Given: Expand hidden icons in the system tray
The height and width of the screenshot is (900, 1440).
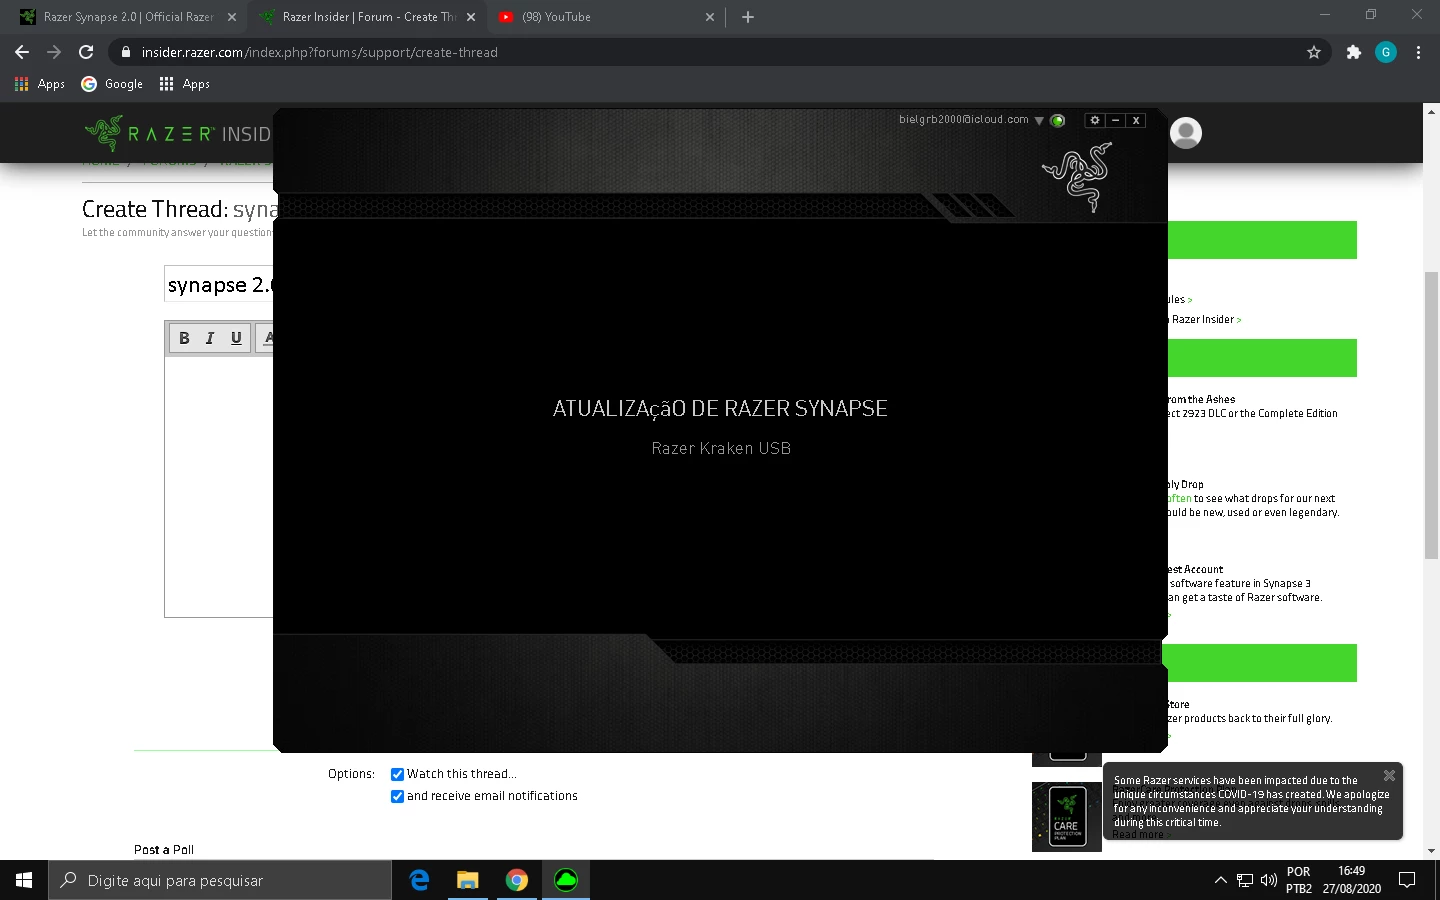Looking at the screenshot, I should tap(1221, 880).
